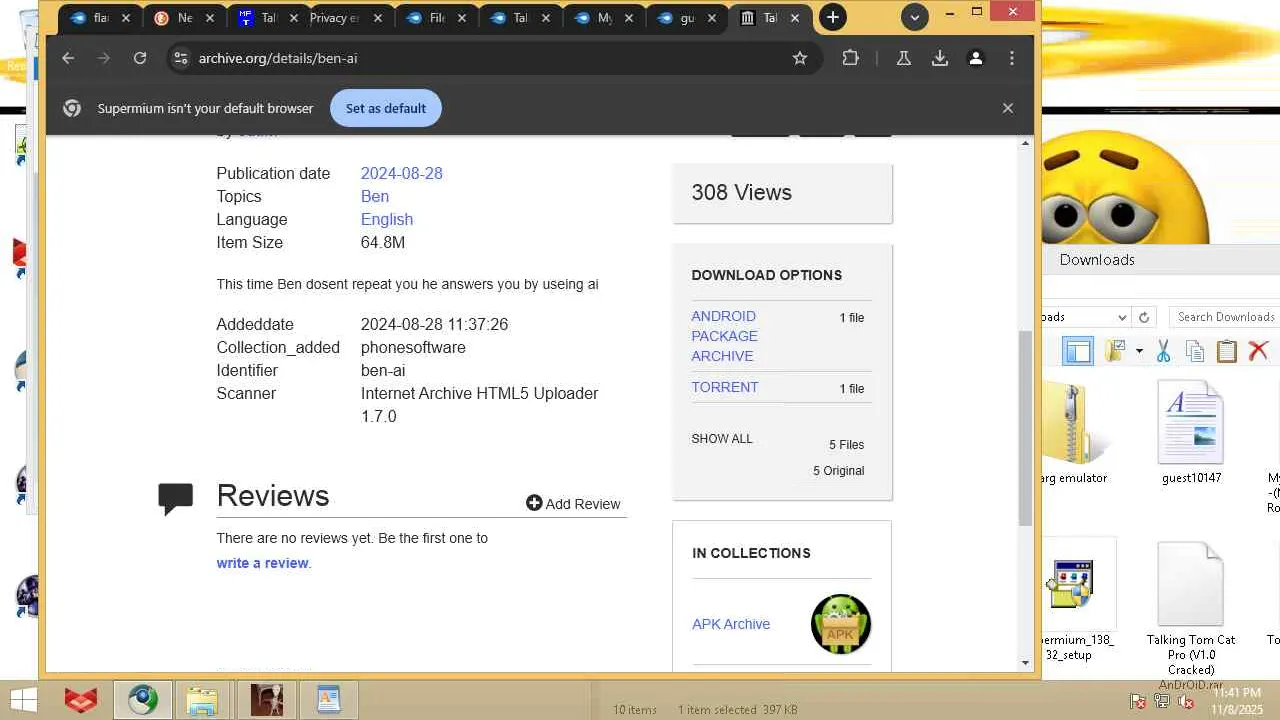Reload the archive.org page
This screenshot has height=720, width=1280.
[x=140, y=58]
